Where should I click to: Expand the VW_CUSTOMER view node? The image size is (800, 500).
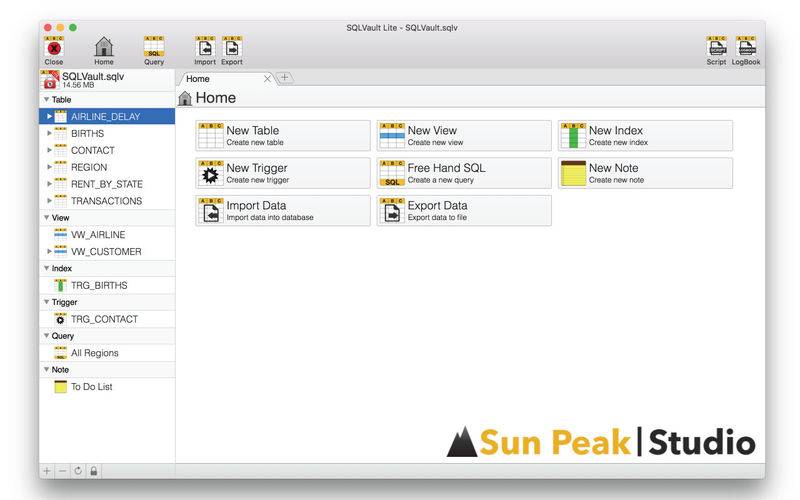pyautogui.click(x=49, y=252)
